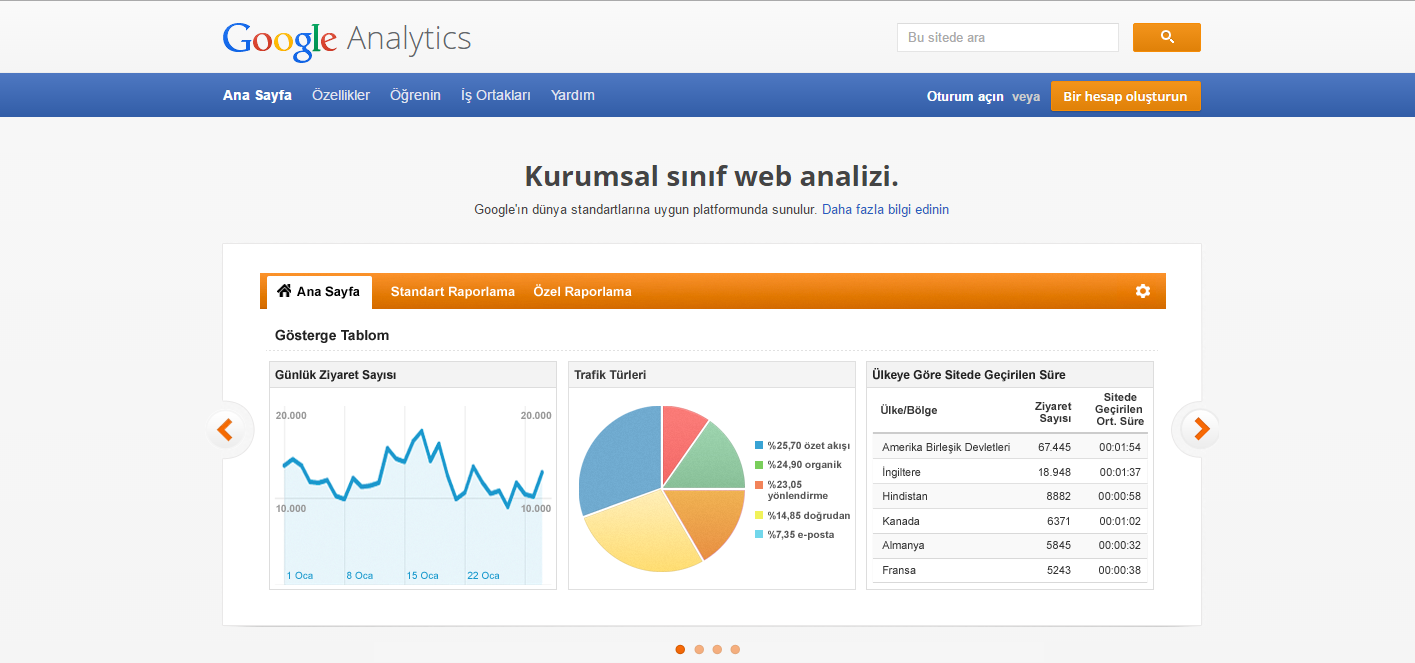Click the Ziyaret Sayısı column header
Image resolution: width=1415 pixels, height=663 pixels.
tap(1053, 412)
